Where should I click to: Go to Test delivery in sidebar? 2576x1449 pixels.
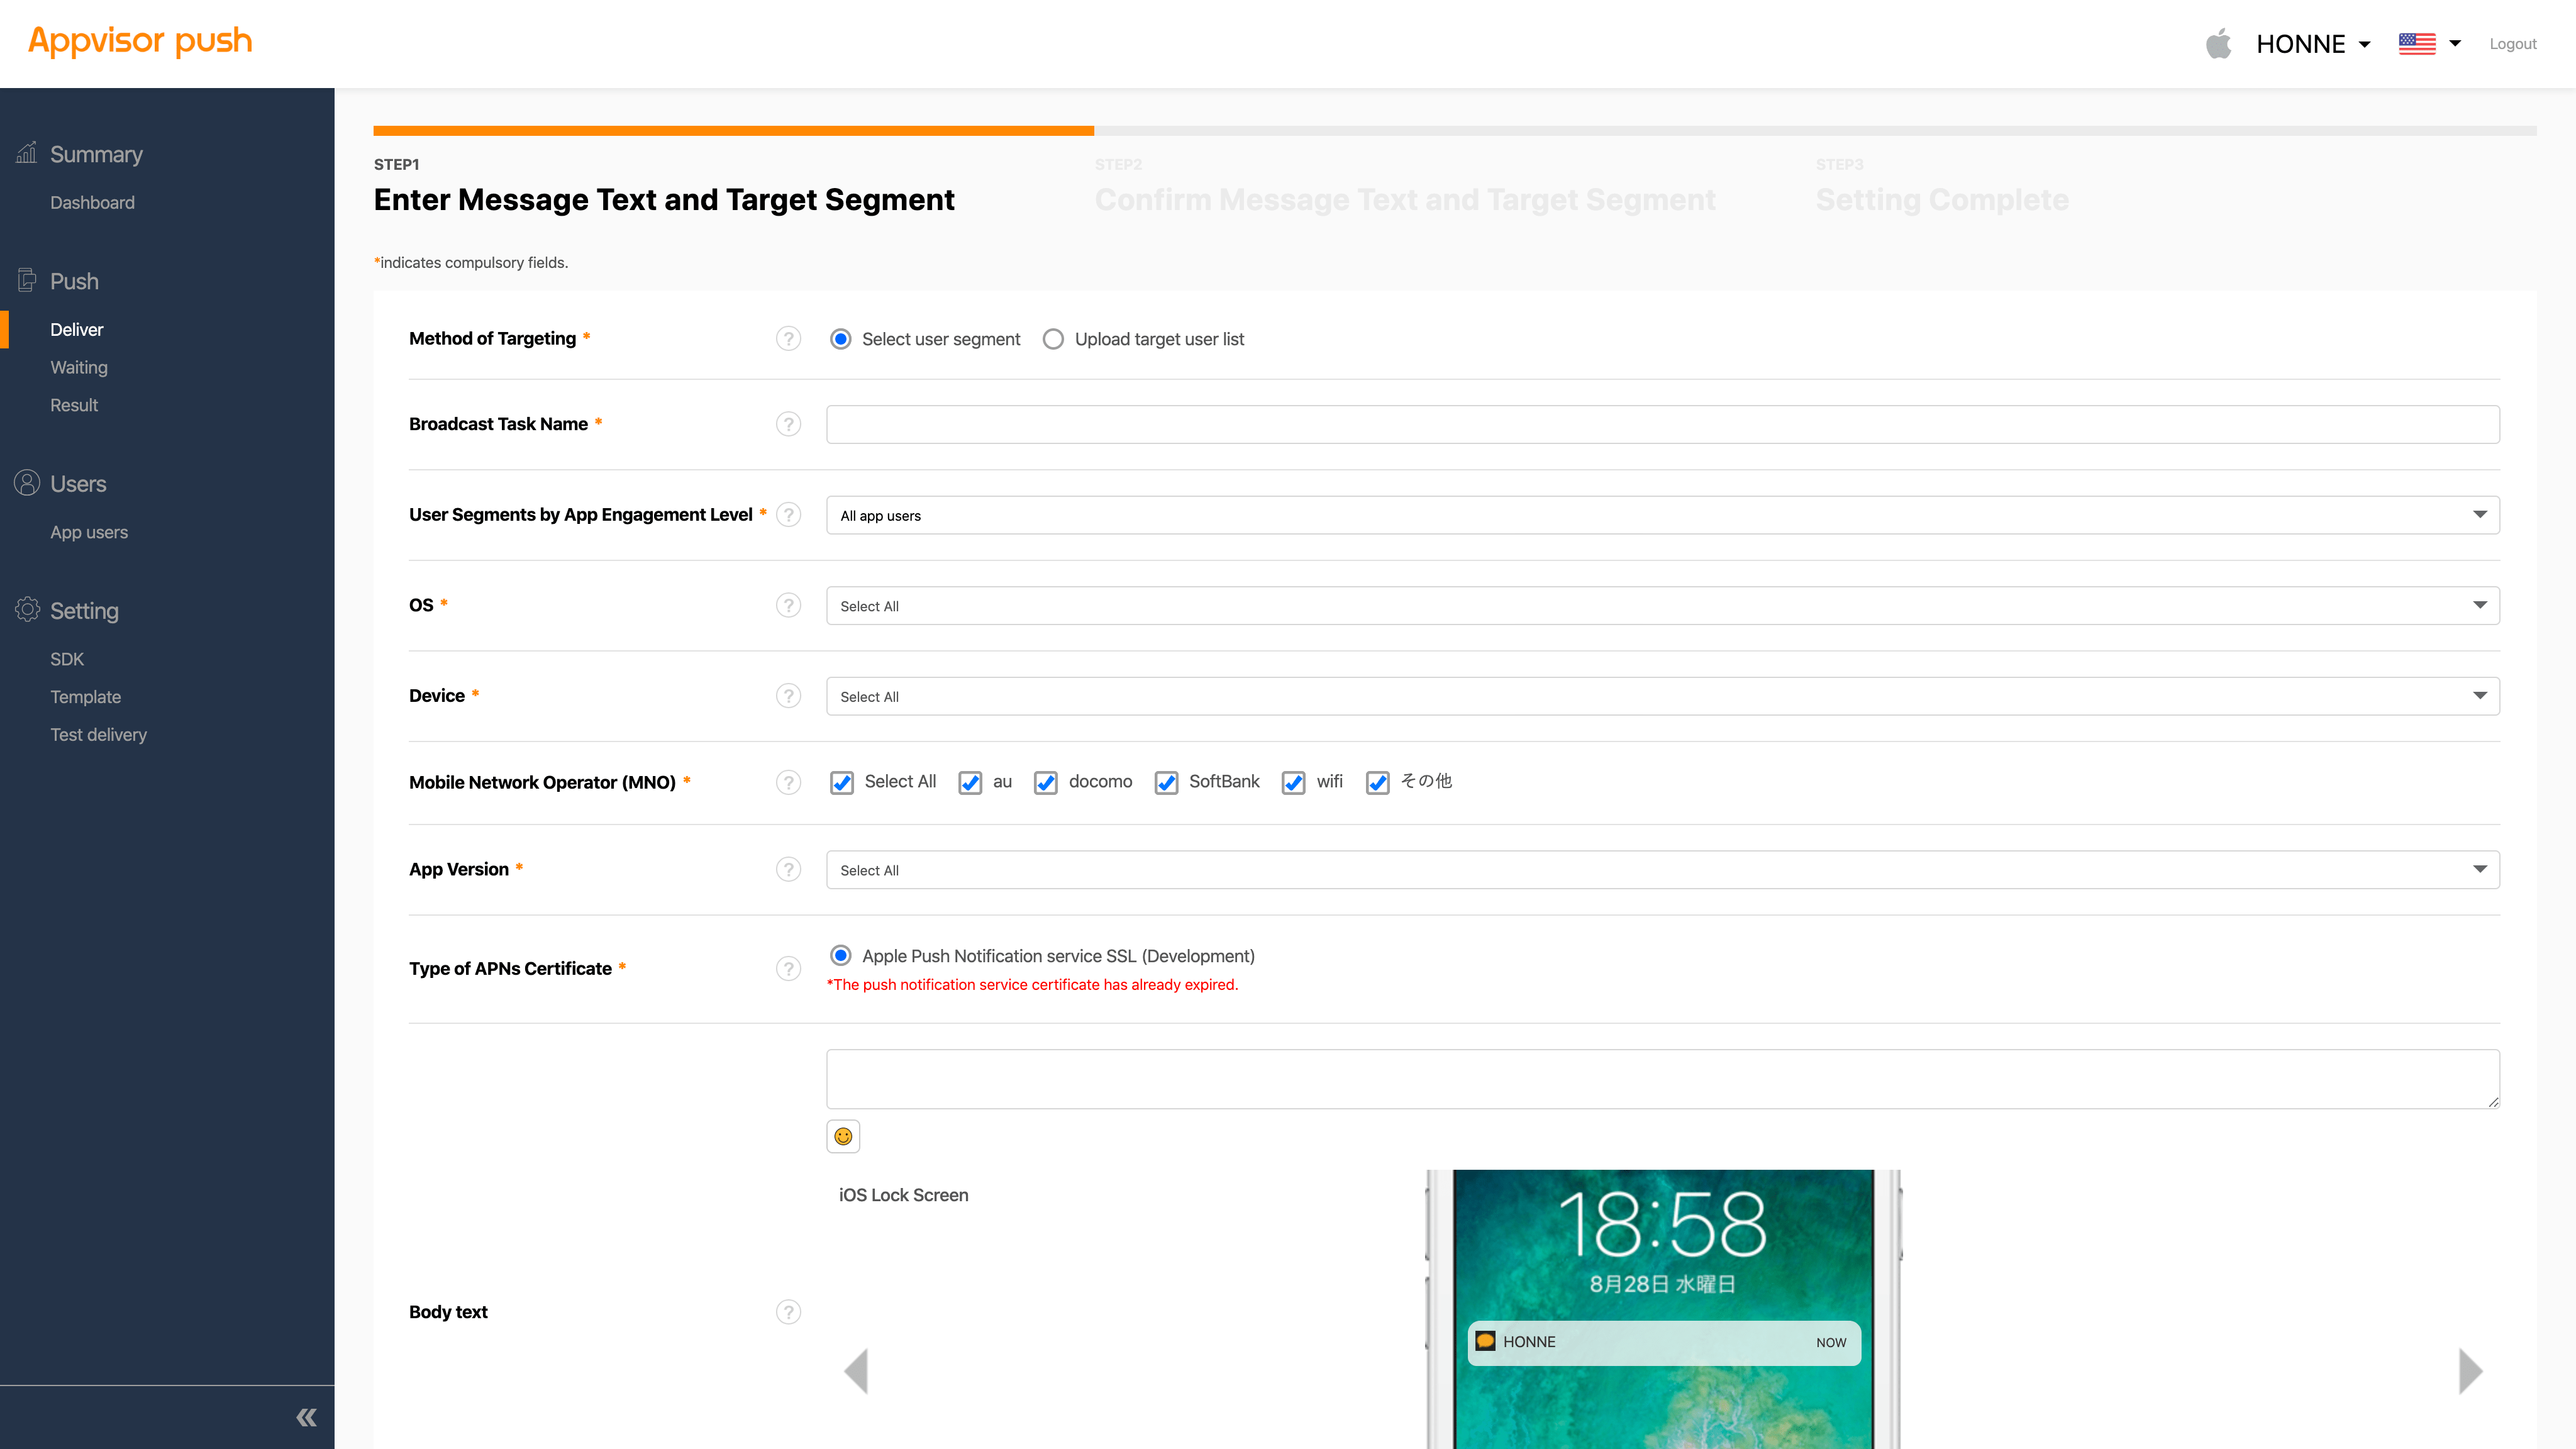click(x=98, y=734)
